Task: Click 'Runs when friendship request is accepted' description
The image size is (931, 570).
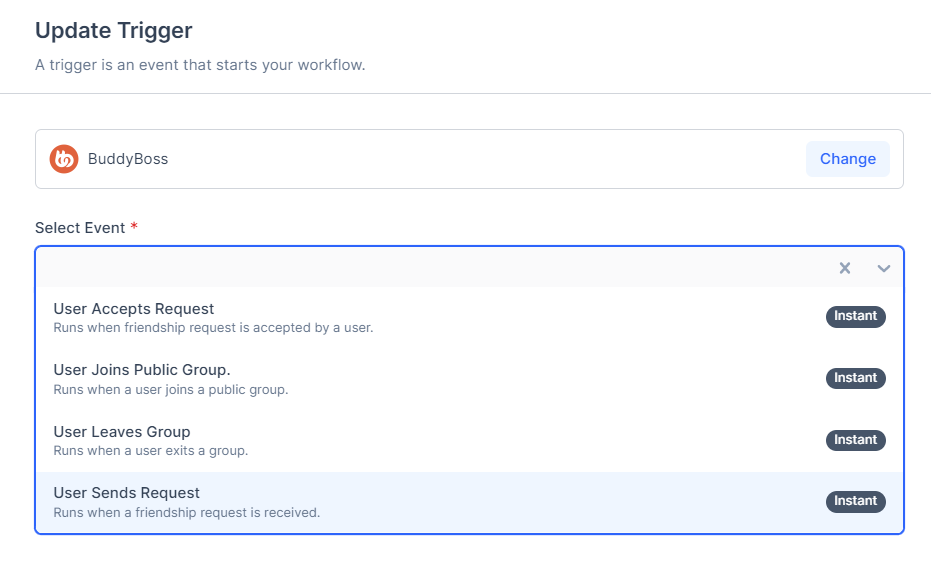Action: [x=213, y=327]
